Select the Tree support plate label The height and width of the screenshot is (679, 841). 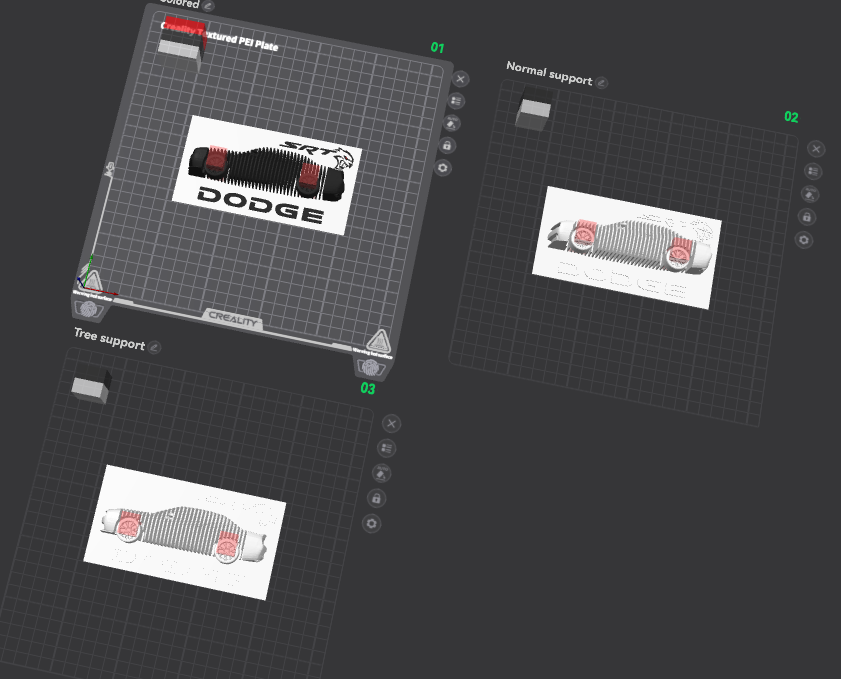click(x=109, y=339)
